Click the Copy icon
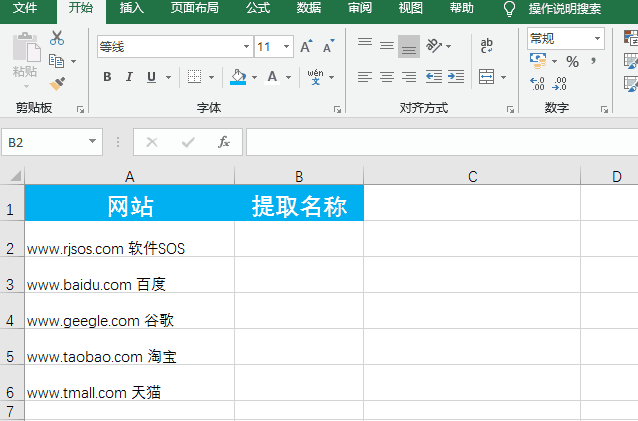Viewport: 638px width, 421px height. coord(56,61)
